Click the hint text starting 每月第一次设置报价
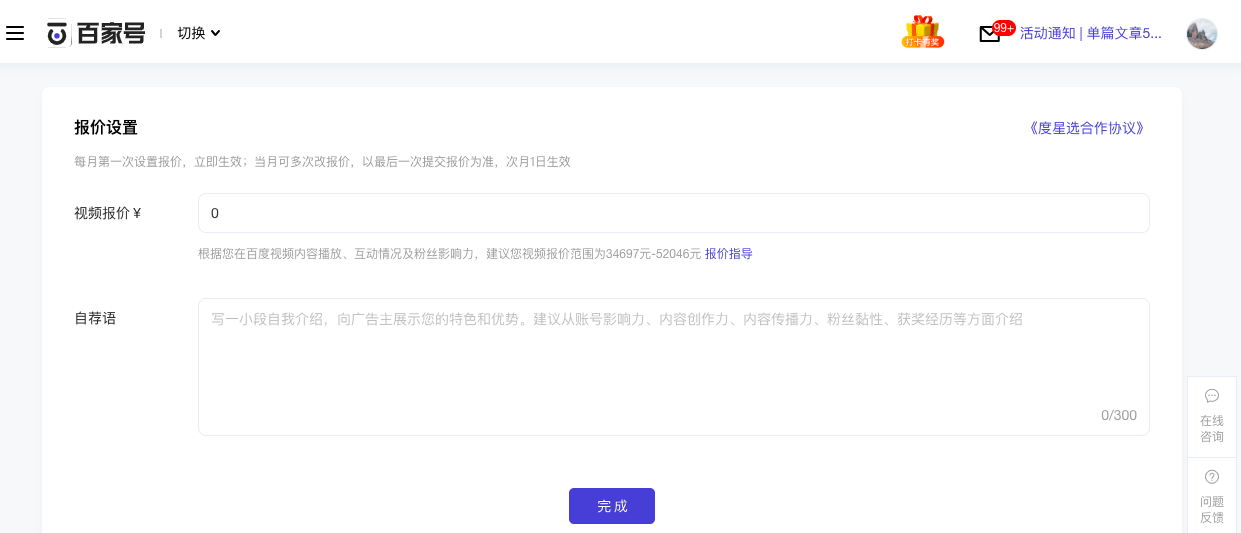1241x533 pixels. (322, 161)
